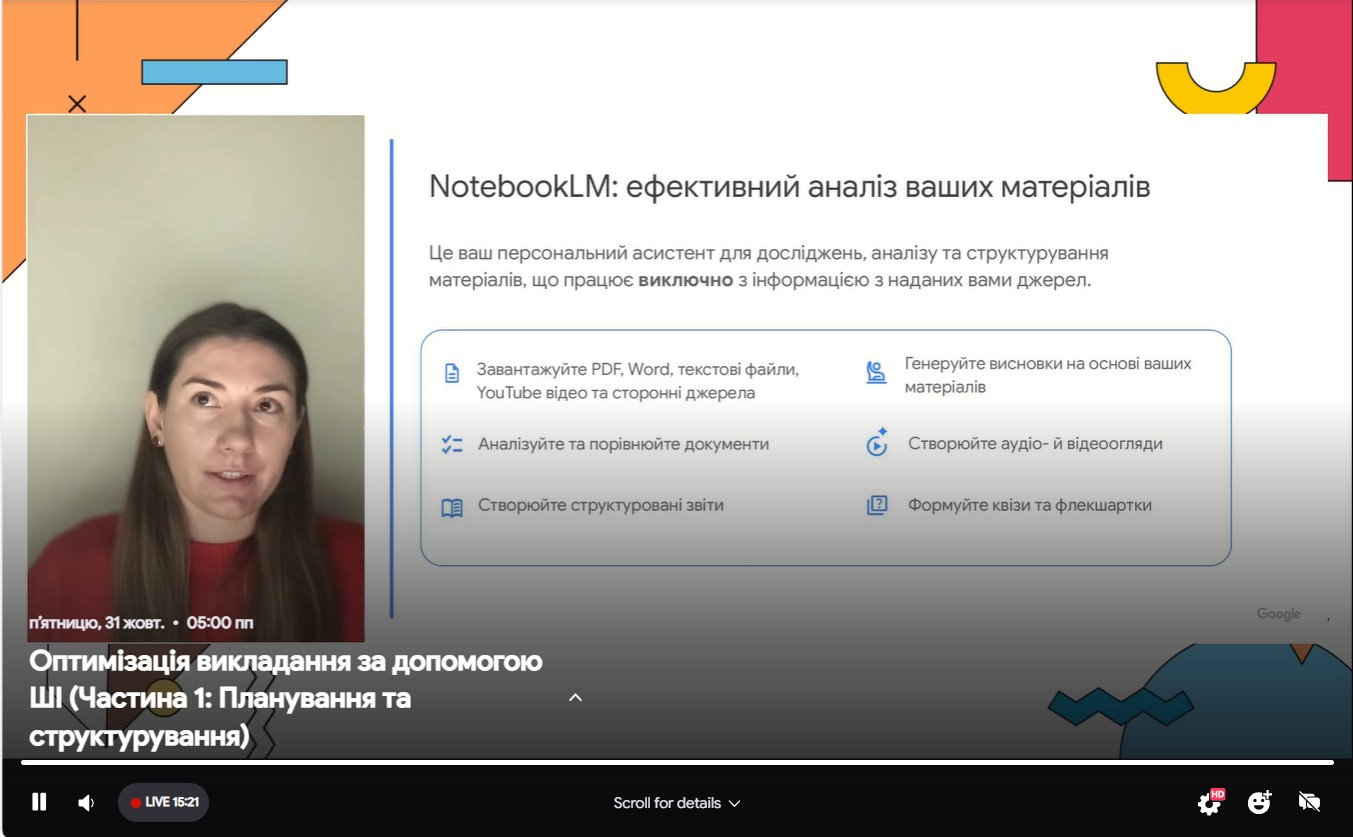This screenshot has height=837, width=1353.
Task: Click the analyze documents checklist icon
Action: [452, 444]
